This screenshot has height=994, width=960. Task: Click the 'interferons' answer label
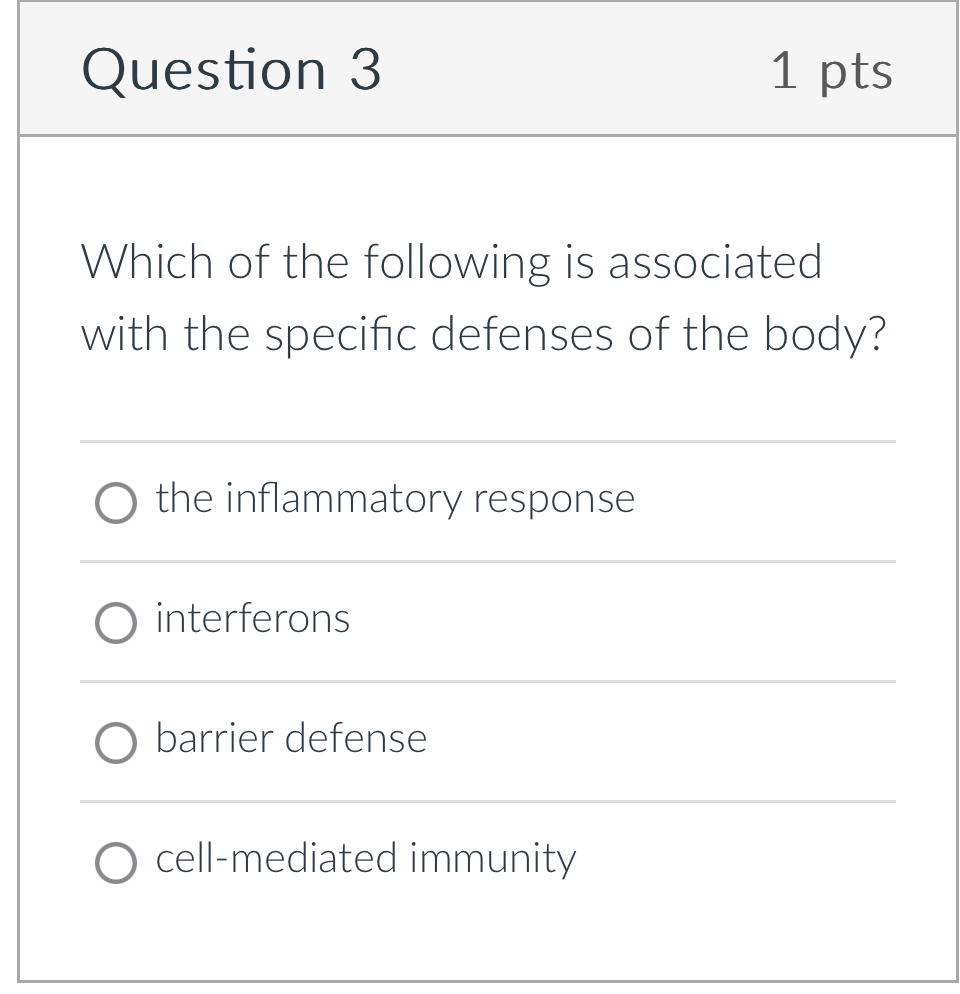252,618
